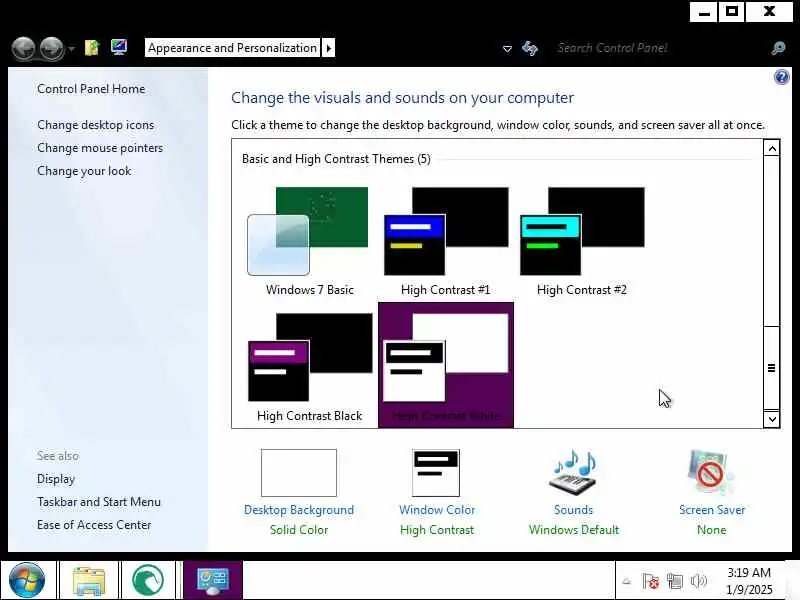This screenshot has width=800, height=600.
Task: Click the magnifier search icon
Action: (x=778, y=48)
